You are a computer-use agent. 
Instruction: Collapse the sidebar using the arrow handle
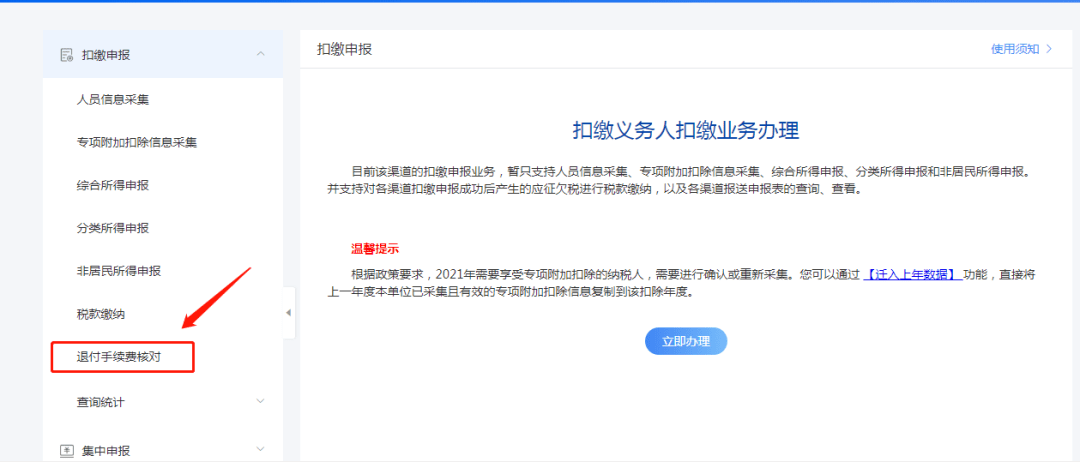tap(289, 313)
